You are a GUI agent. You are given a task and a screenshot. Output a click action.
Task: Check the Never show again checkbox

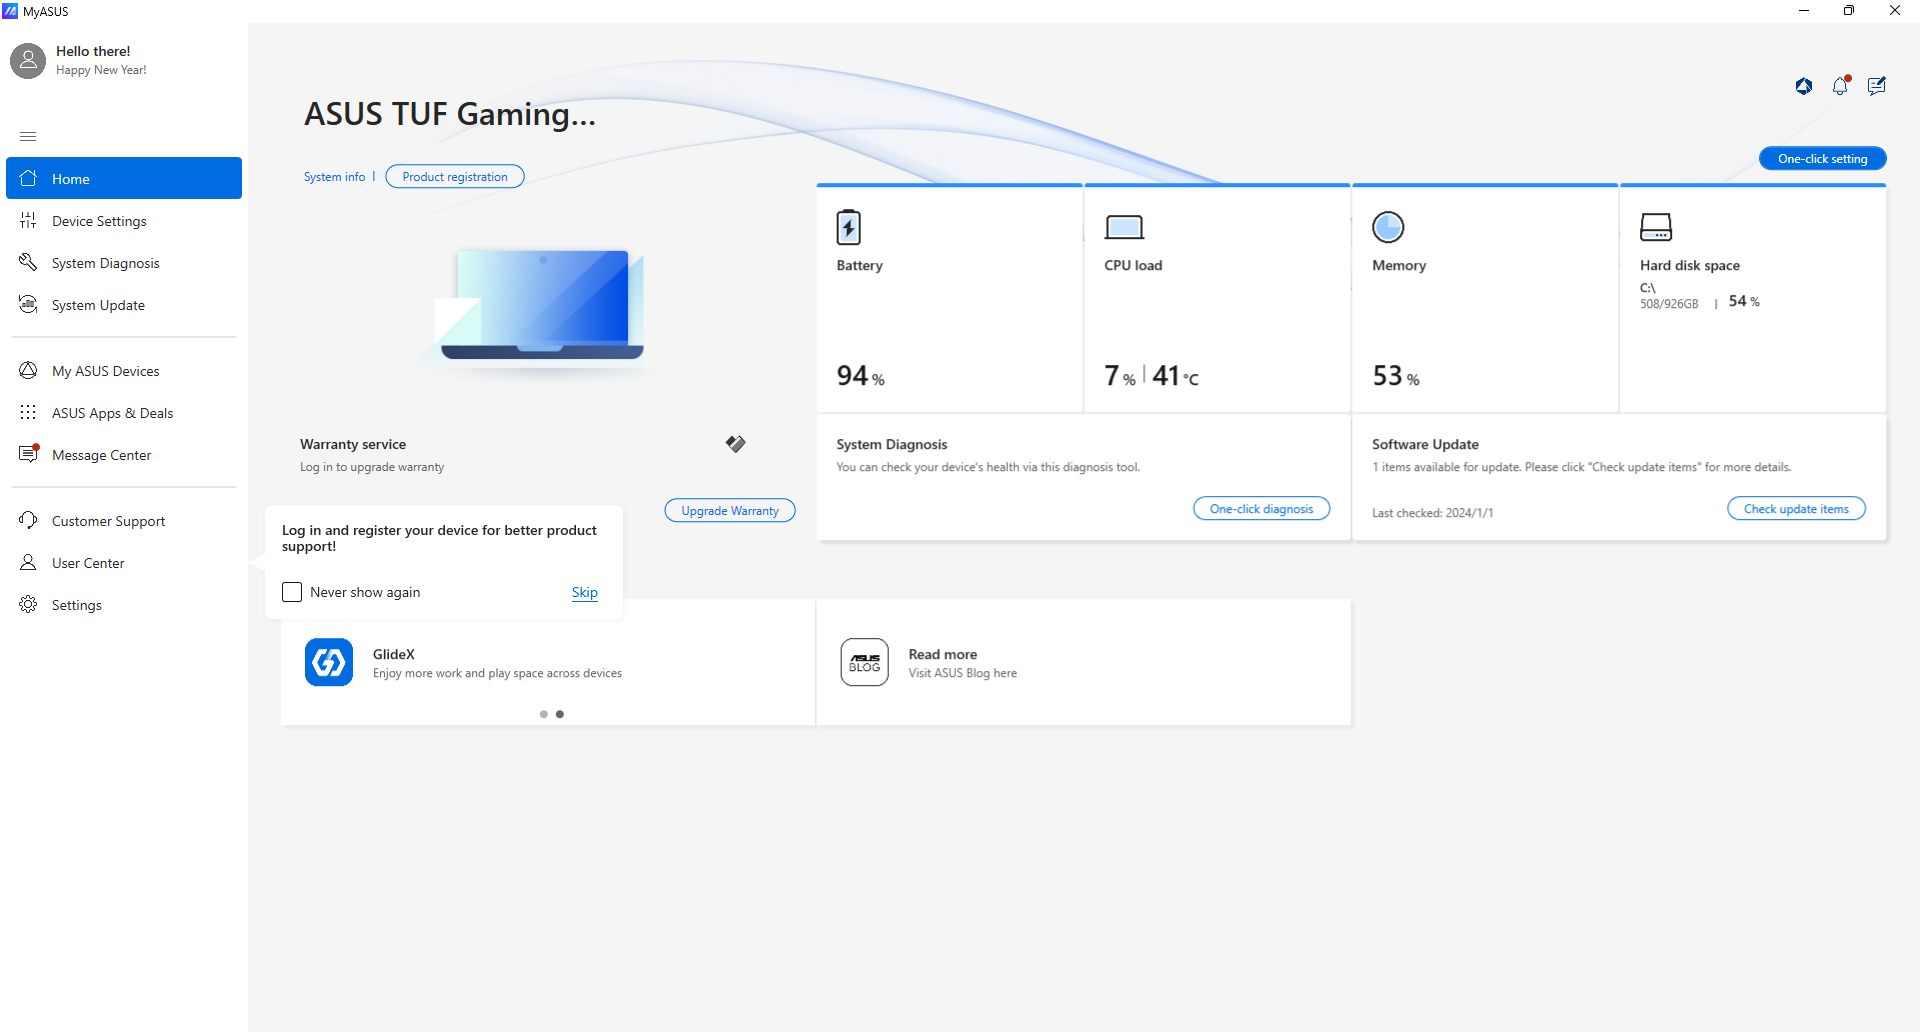pyautogui.click(x=292, y=592)
